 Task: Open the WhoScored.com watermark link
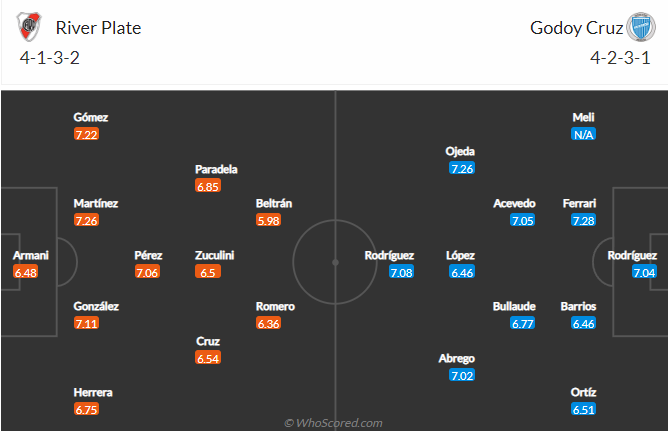pos(333,423)
